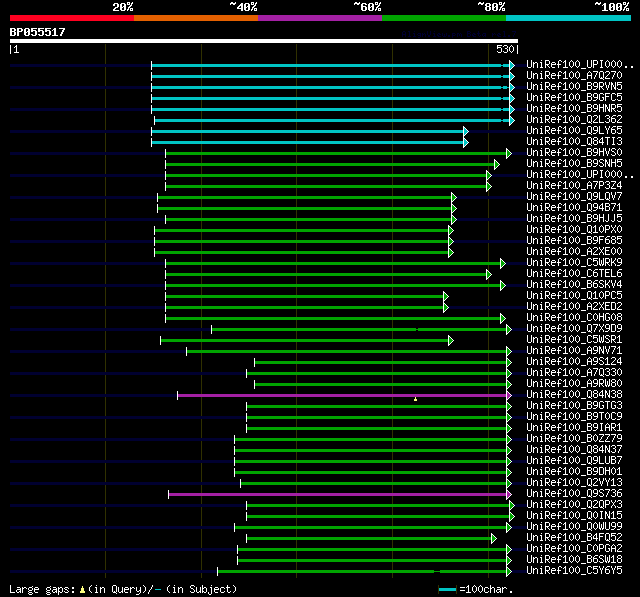Select the UniRef100_A9RW80 label
Viewport: 640px width, 597px height.
tap(574, 384)
